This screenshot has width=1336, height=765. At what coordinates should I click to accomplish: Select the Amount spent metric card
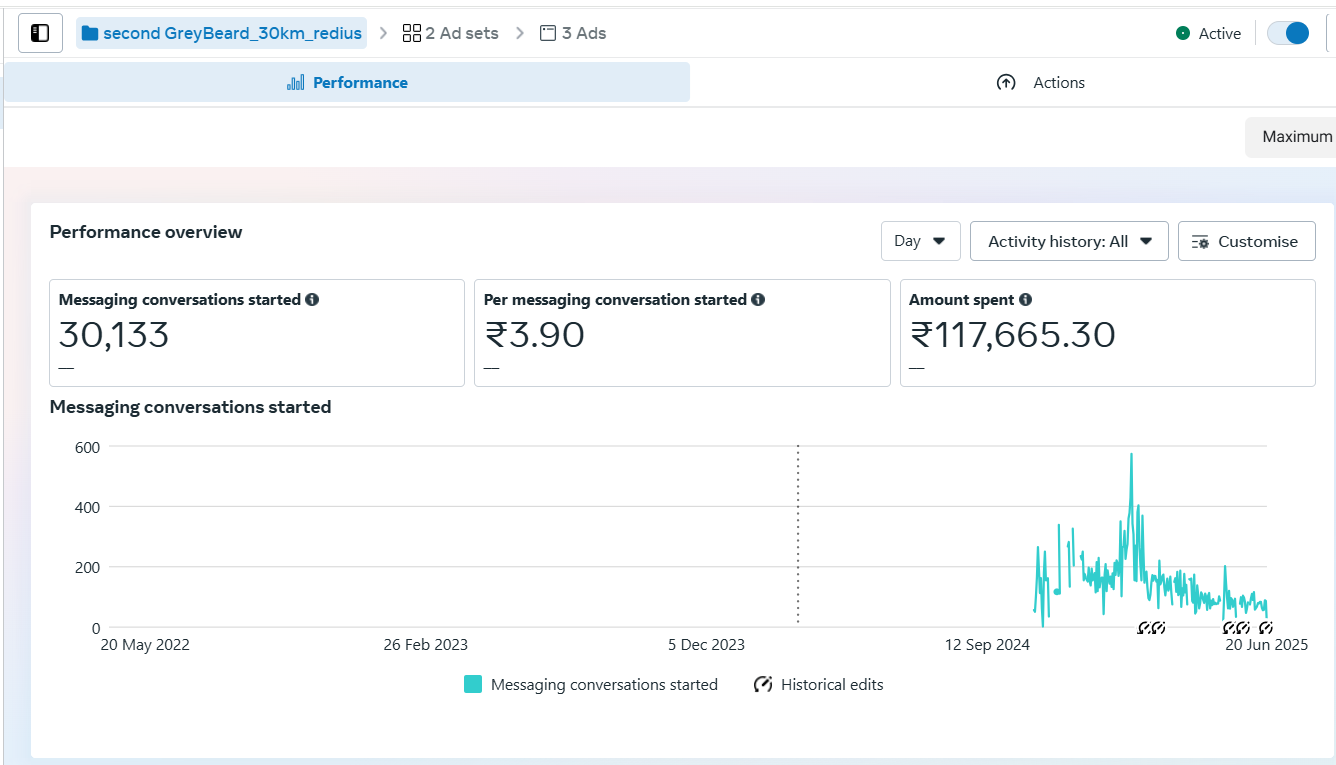point(1107,333)
